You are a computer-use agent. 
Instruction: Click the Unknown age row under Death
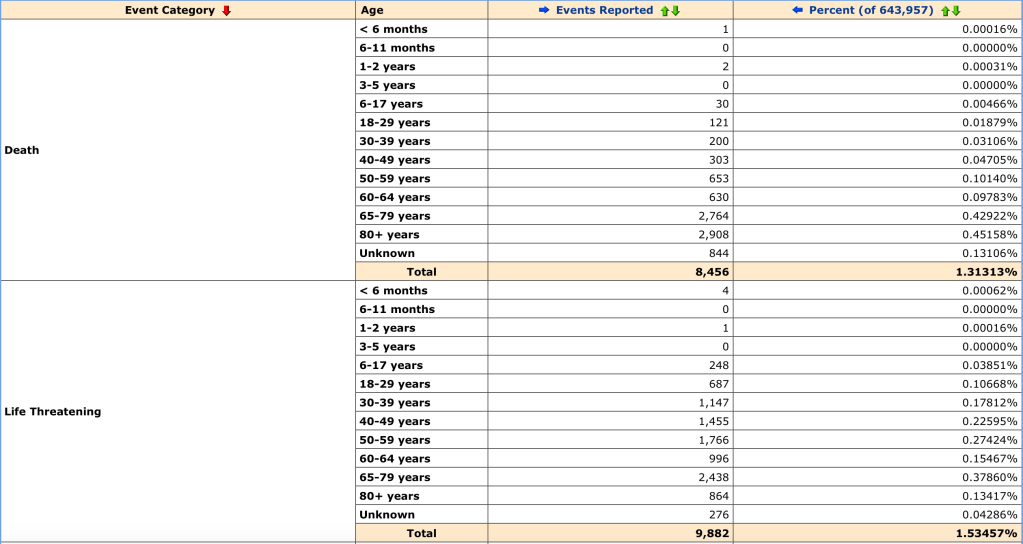point(386,254)
